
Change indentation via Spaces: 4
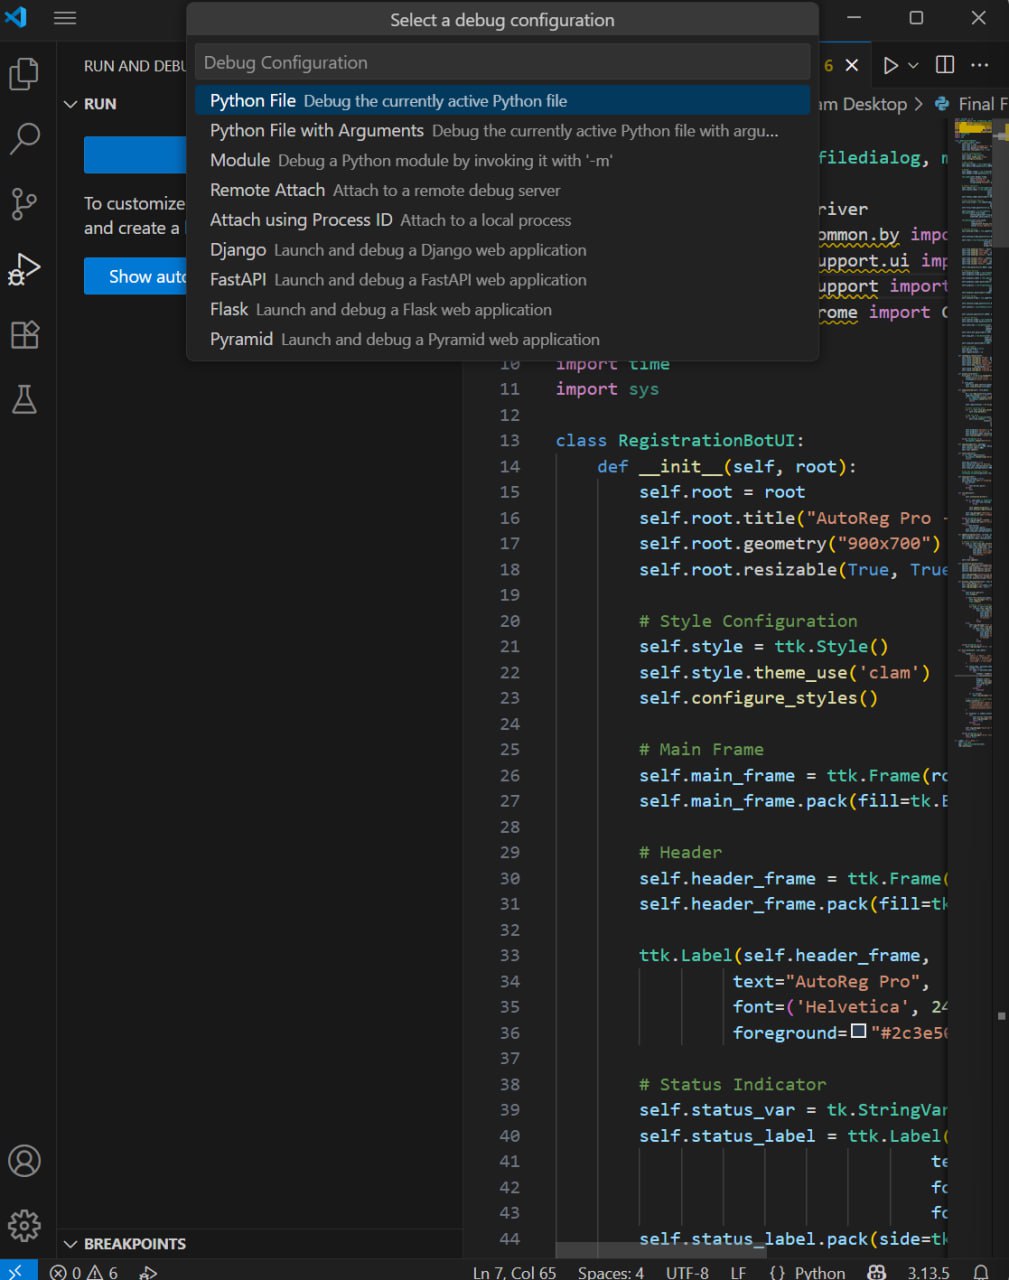click(610, 1272)
